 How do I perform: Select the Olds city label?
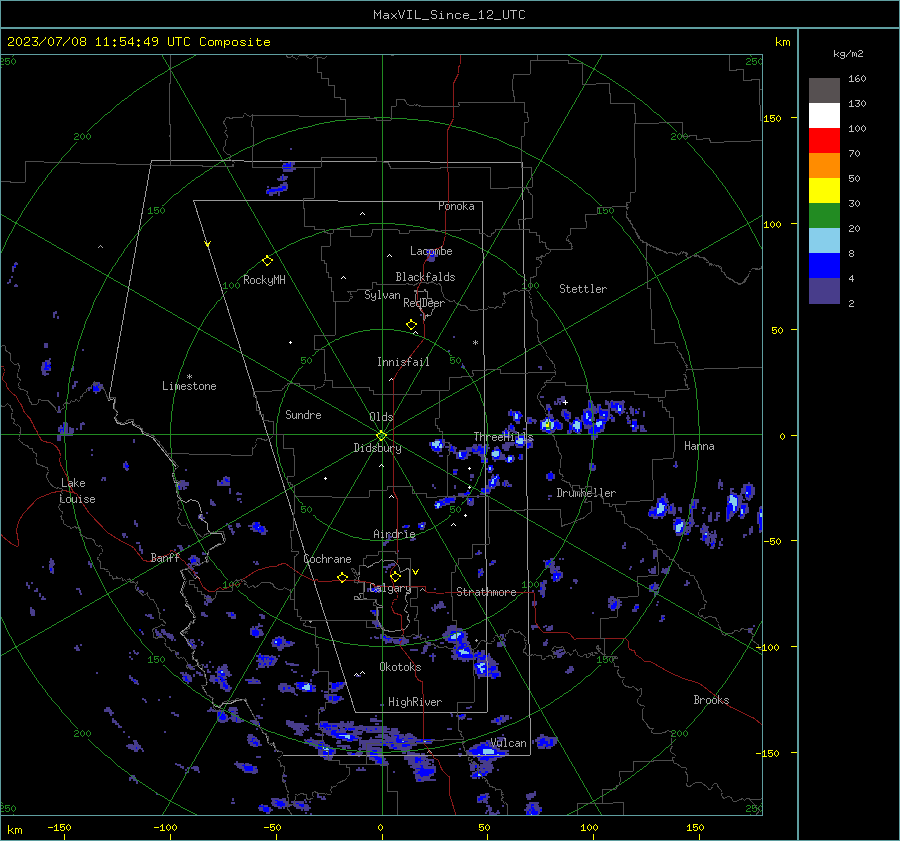tap(381, 417)
